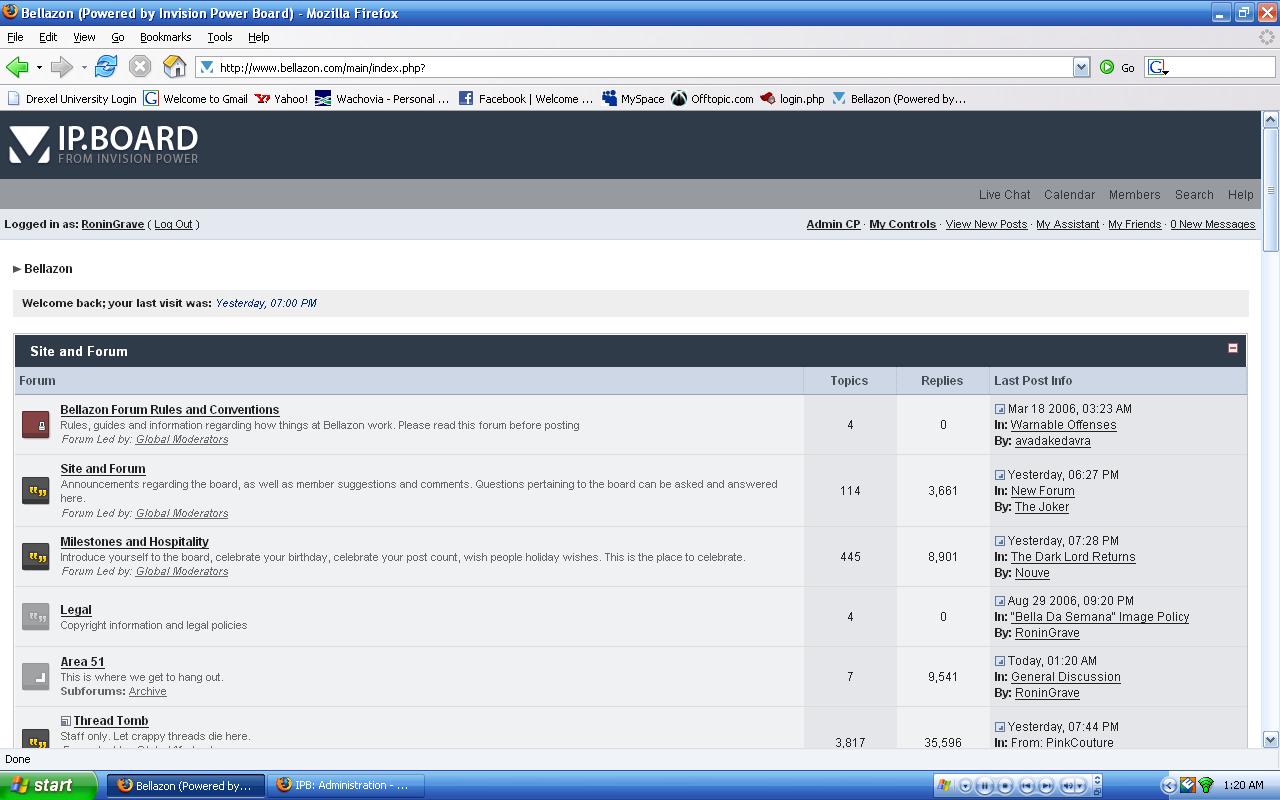Viewport: 1280px width, 800px height.
Task: Open the Back button history dropdown
Action: click(39, 68)
